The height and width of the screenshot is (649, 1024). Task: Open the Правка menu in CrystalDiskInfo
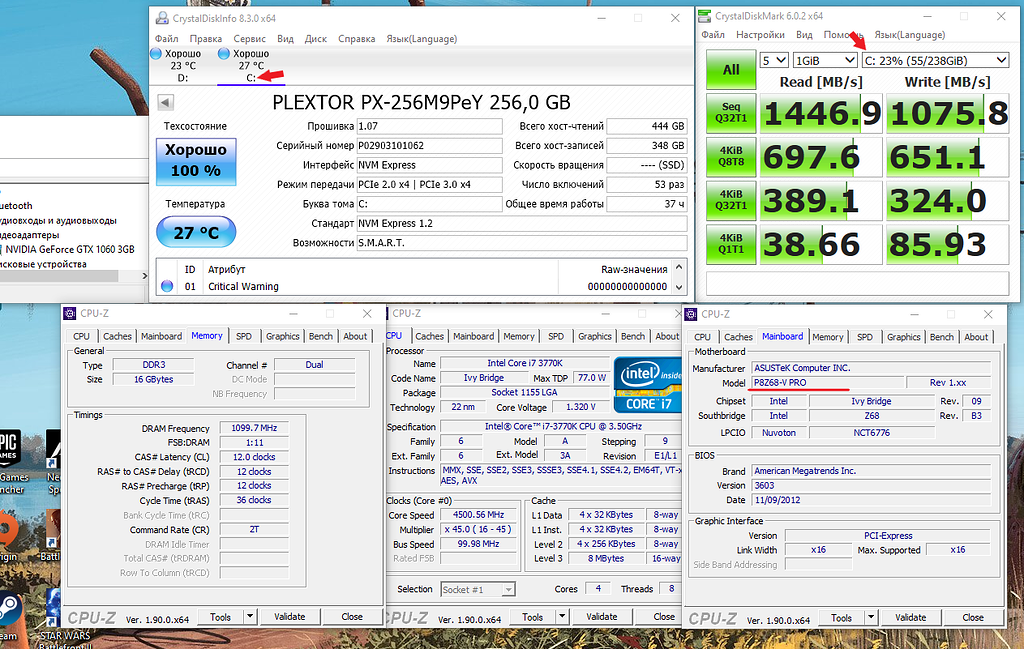[x=206, y=39]
